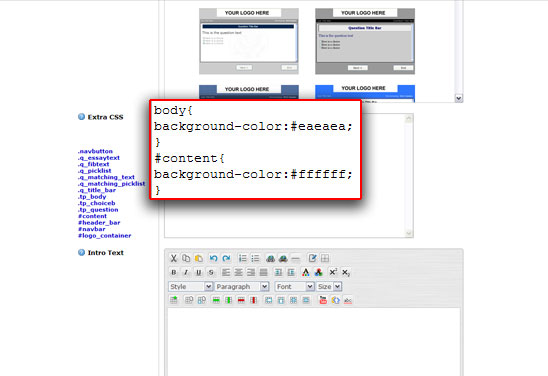This screenshot has width=548, height=376.
Task: Click the .q_picklist link
Action: pos(94,171)
